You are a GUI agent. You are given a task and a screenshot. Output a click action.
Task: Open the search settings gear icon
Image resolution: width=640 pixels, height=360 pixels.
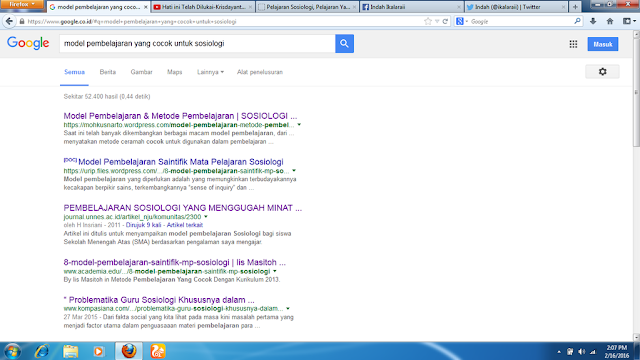pyautogui.click(x=602, y=72)
